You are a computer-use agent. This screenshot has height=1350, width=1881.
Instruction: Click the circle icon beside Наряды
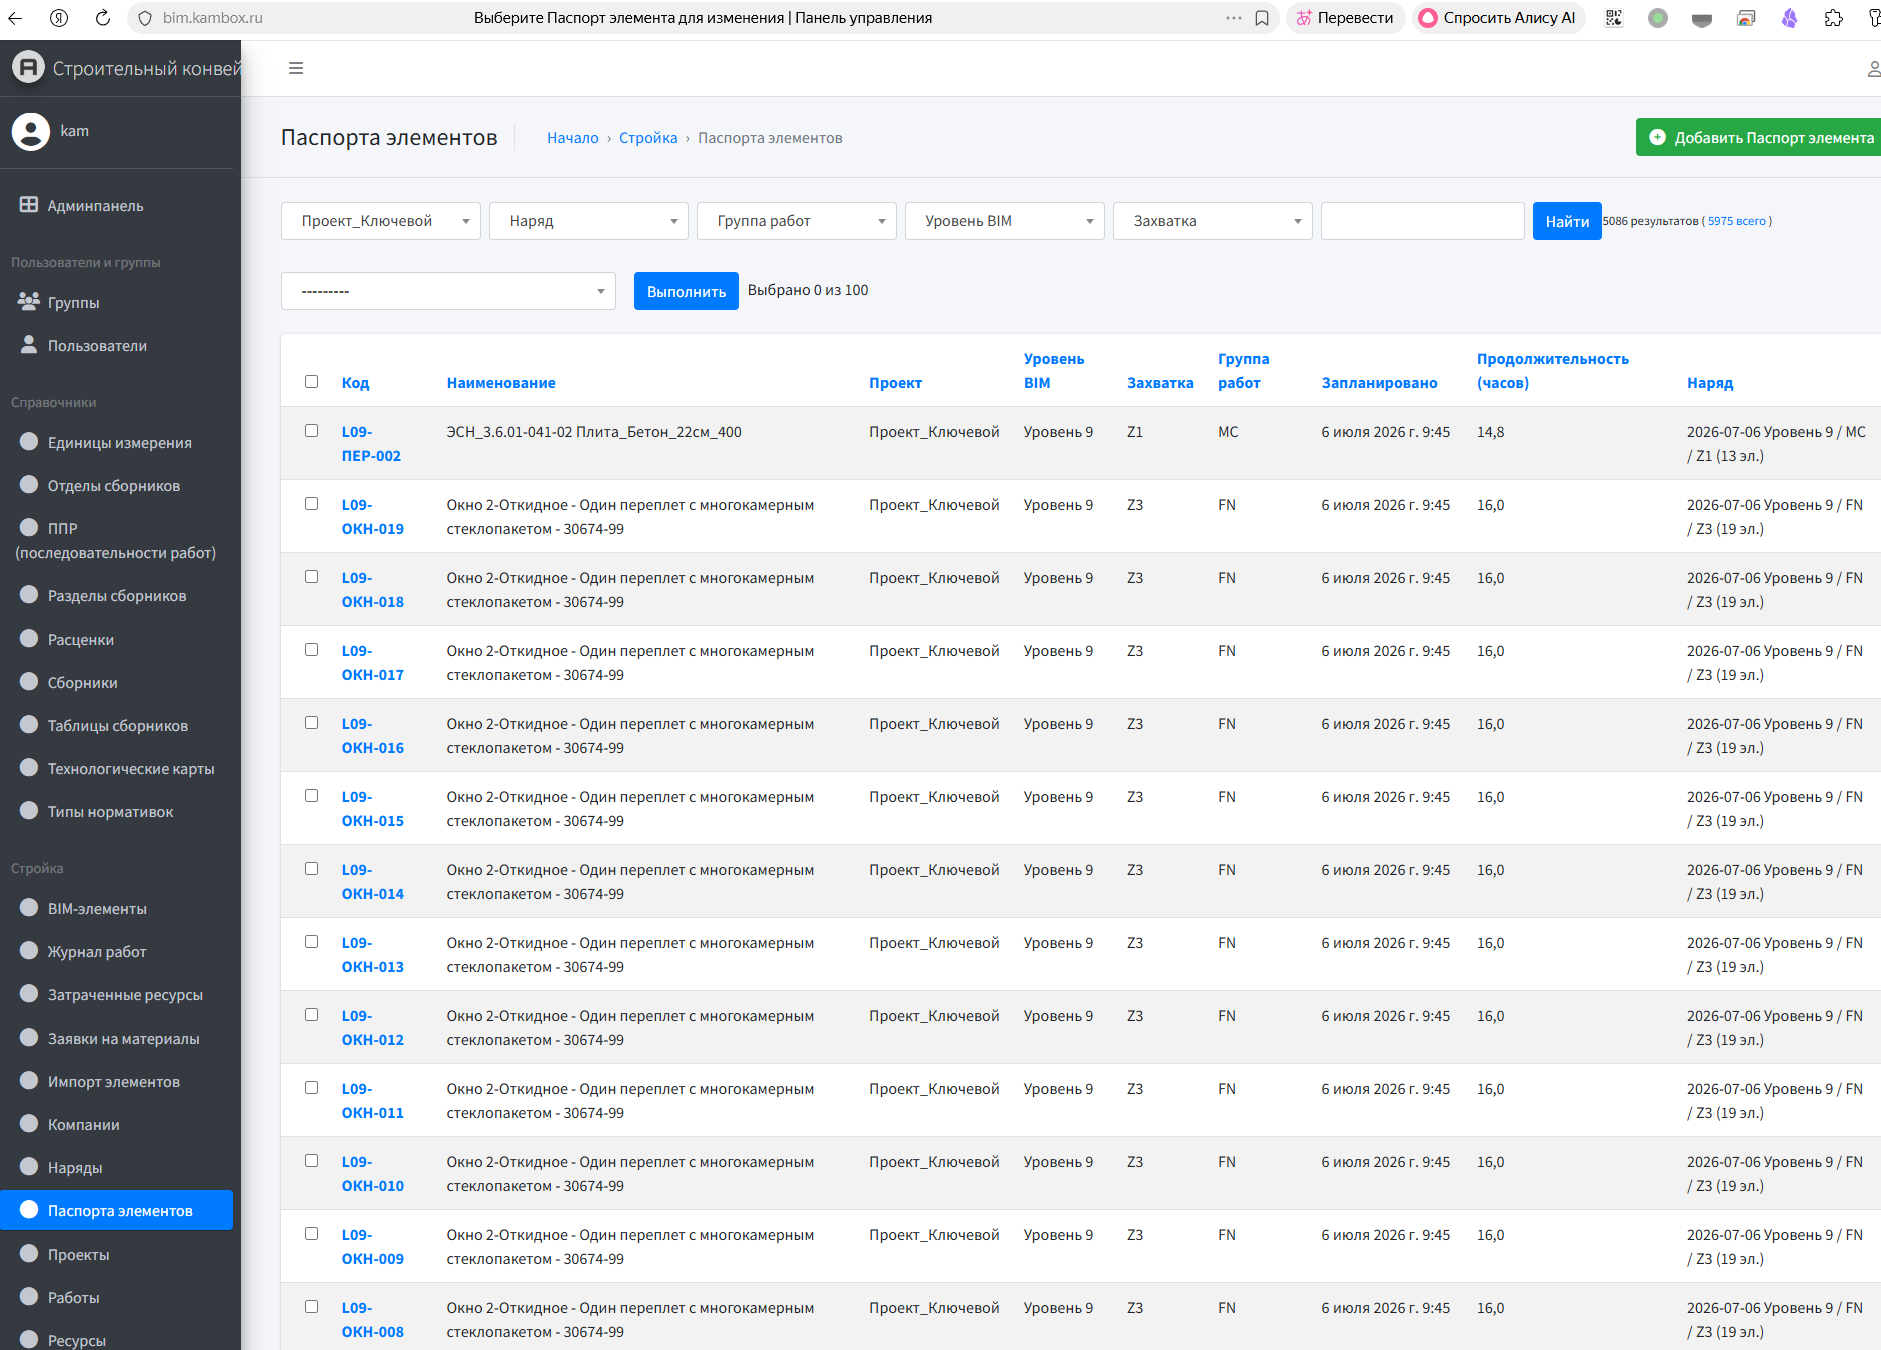coord(29,1166)
